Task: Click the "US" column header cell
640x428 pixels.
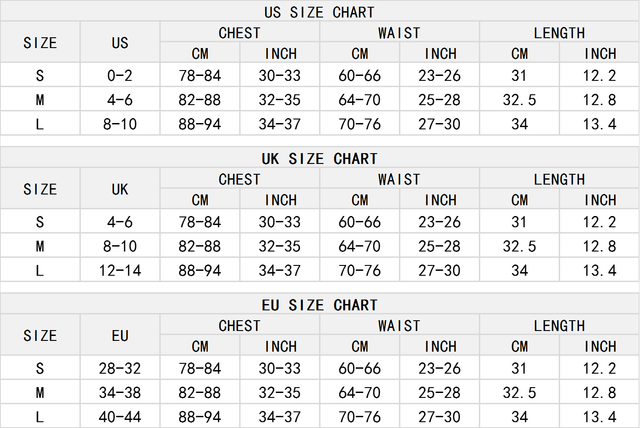Action: point(120,43)
